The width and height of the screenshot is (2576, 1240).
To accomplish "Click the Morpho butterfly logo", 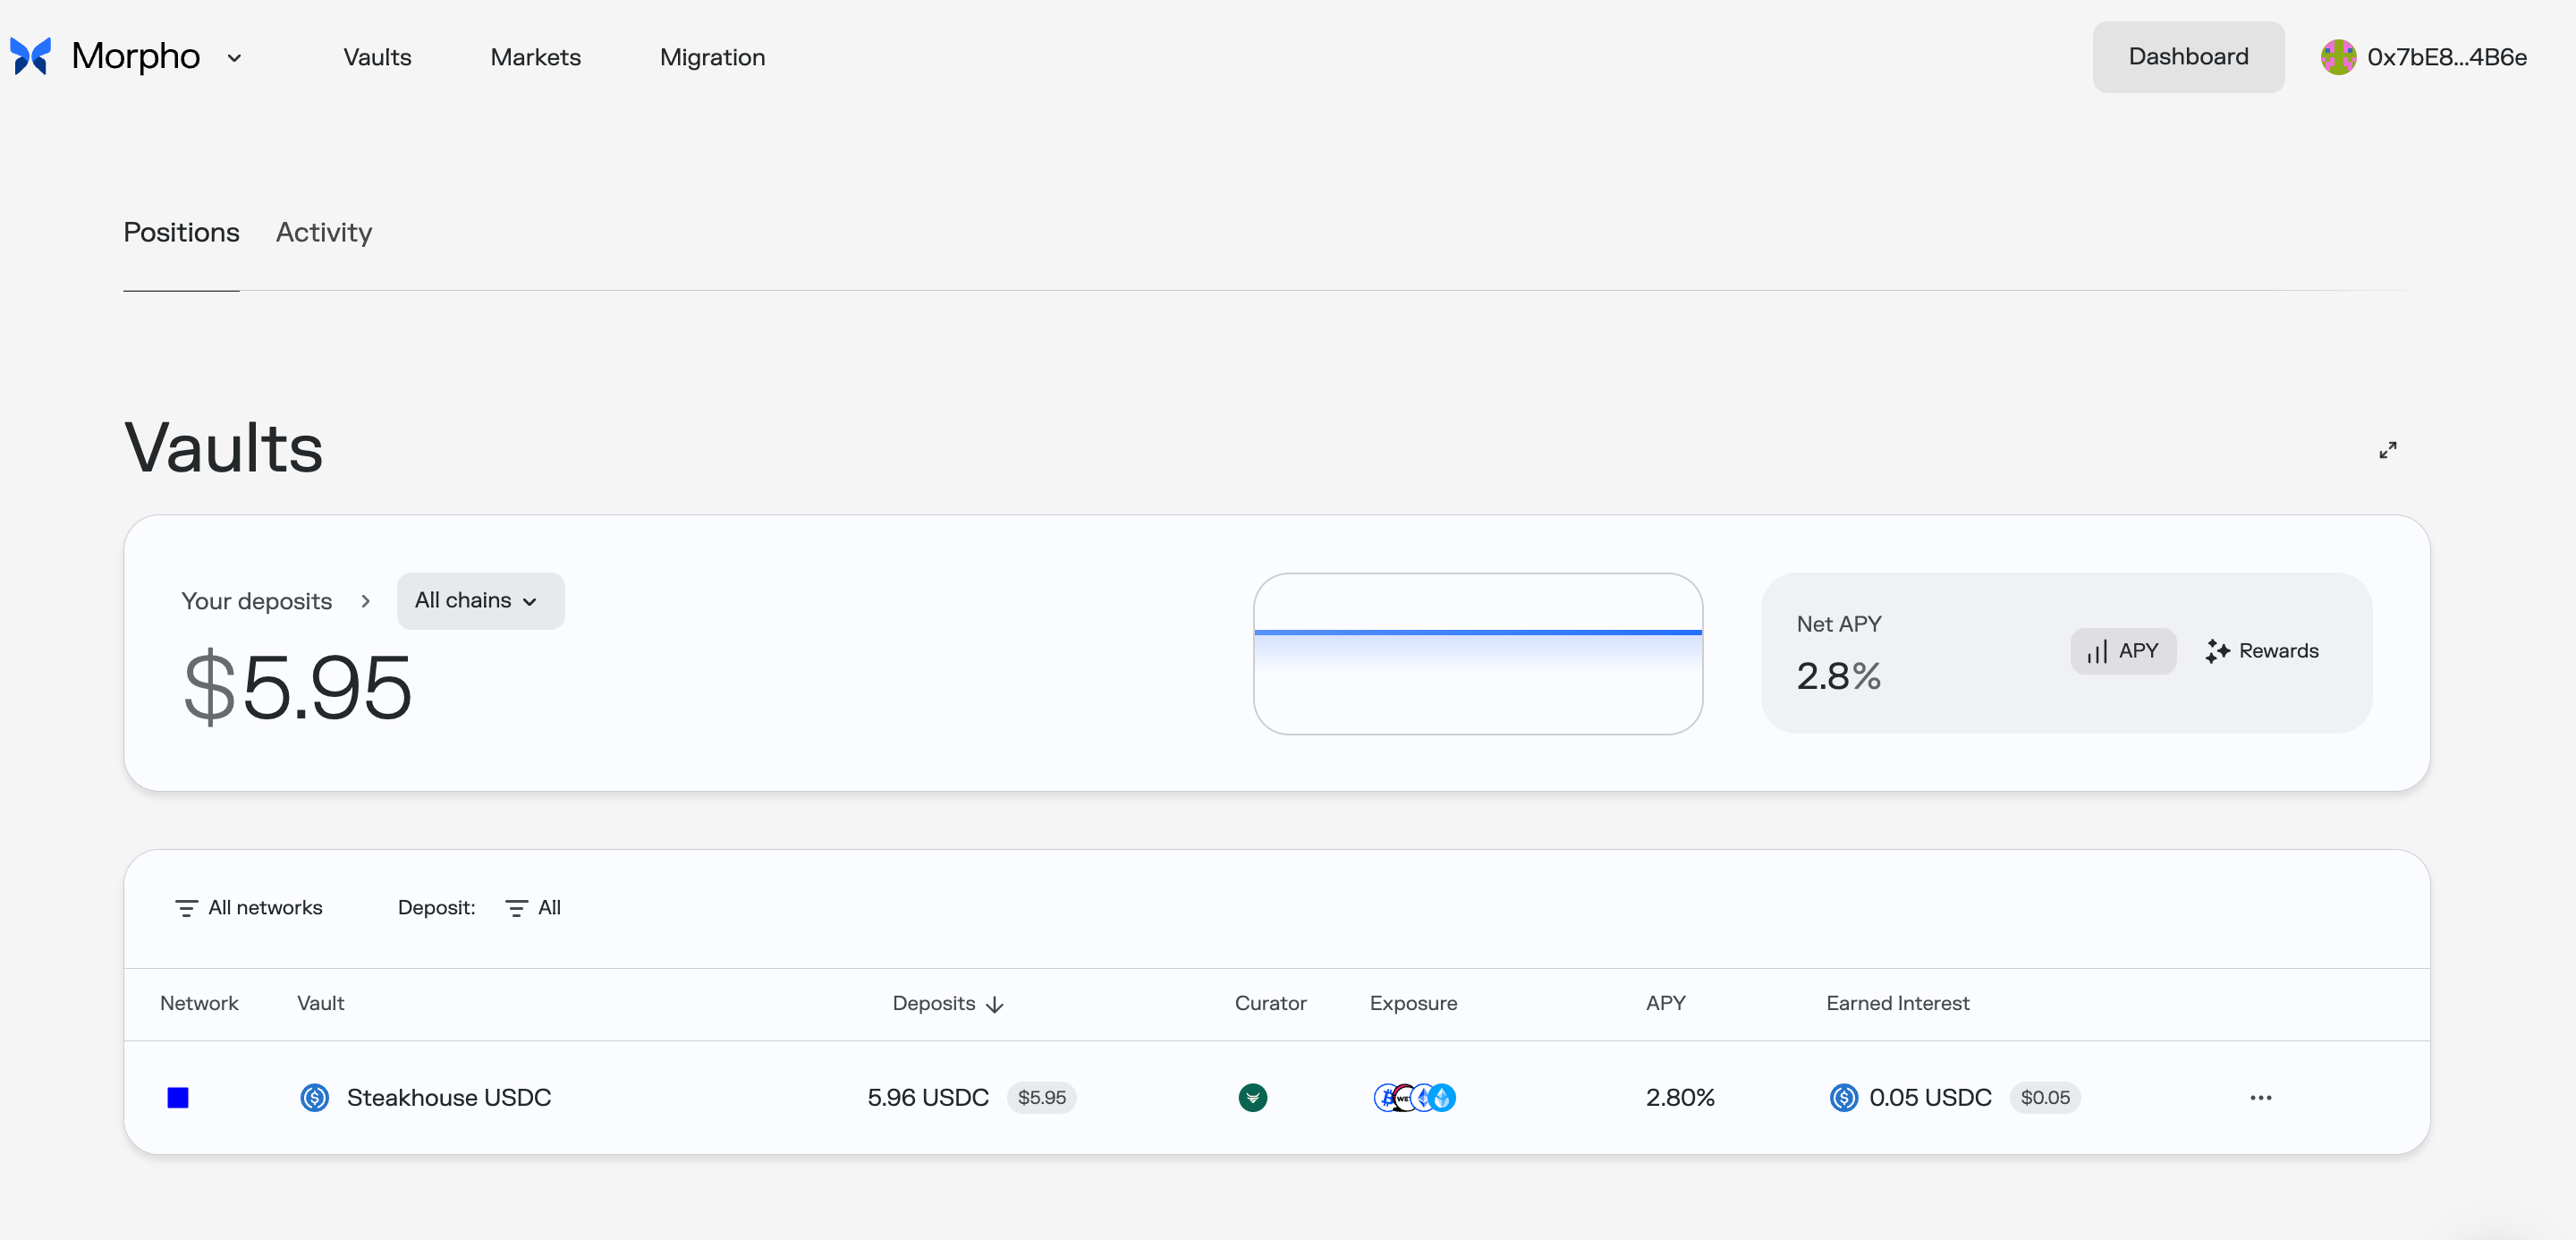I will click(30, 57).
